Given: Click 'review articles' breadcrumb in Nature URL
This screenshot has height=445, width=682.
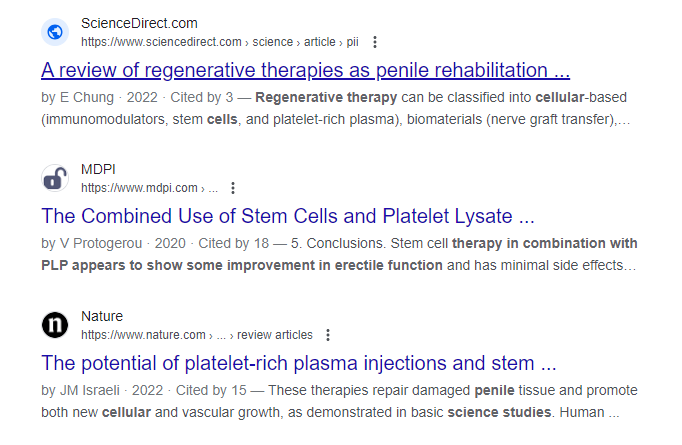Looking at the screenshot, I should tap(275, 335).
